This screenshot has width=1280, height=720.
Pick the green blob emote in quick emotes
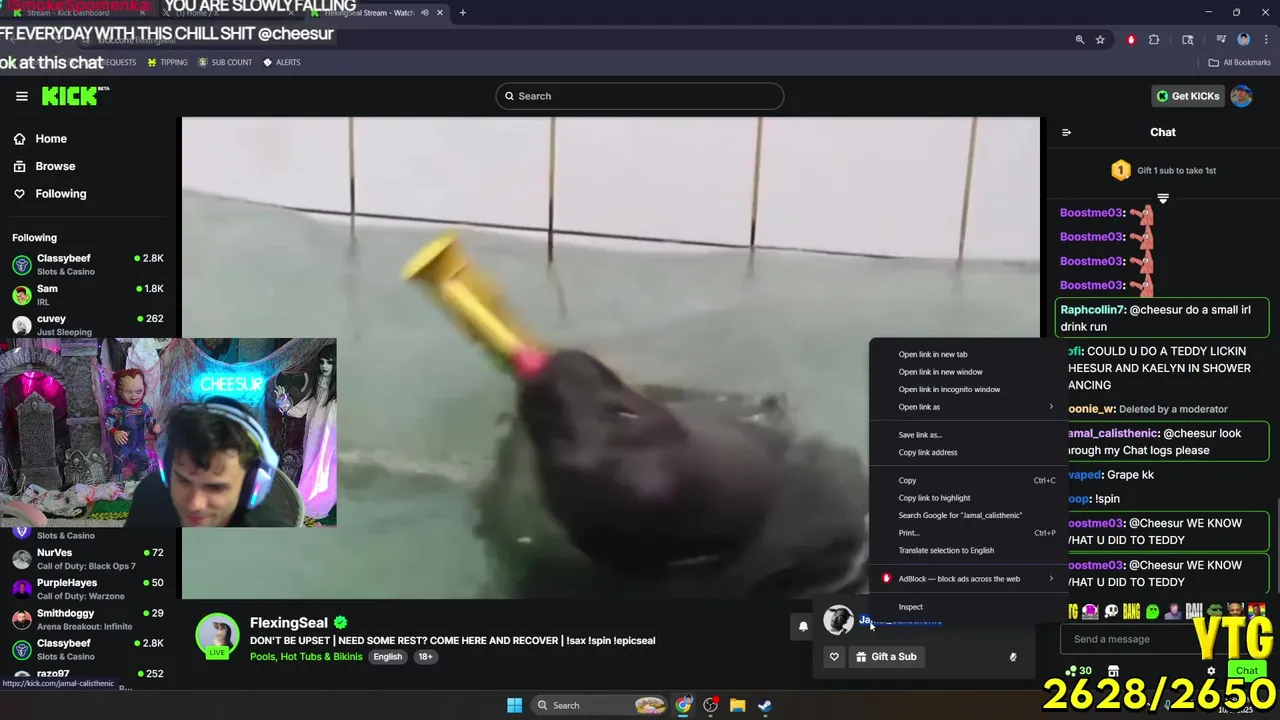[1152, 611]
